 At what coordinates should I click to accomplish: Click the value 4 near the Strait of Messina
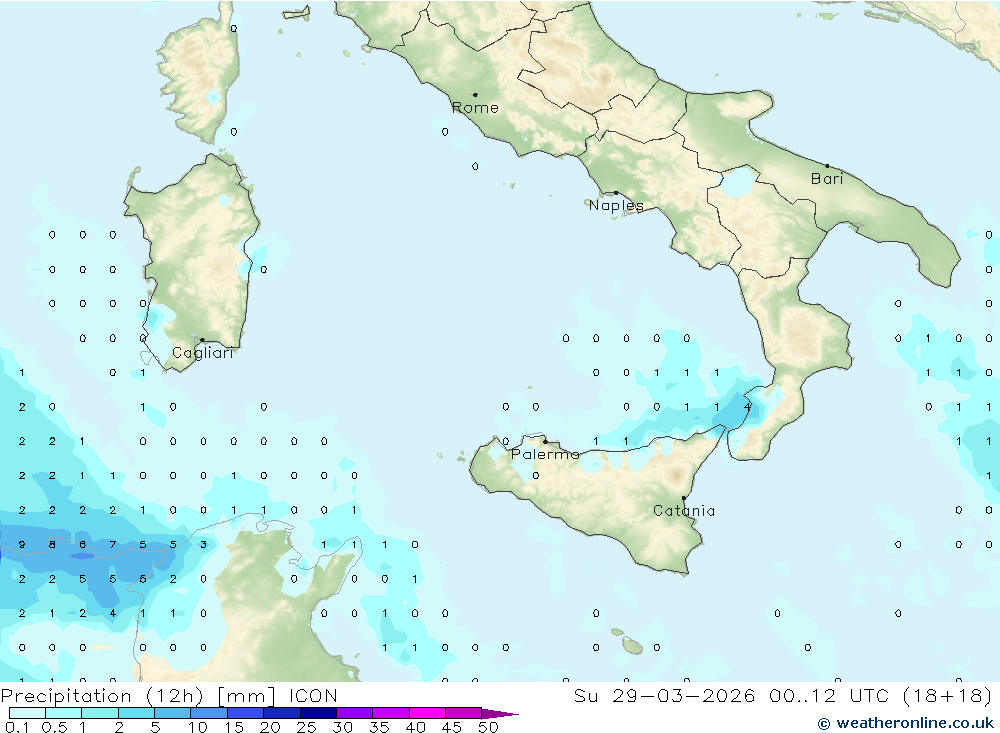pyautogui.click(x=747, y=407)
